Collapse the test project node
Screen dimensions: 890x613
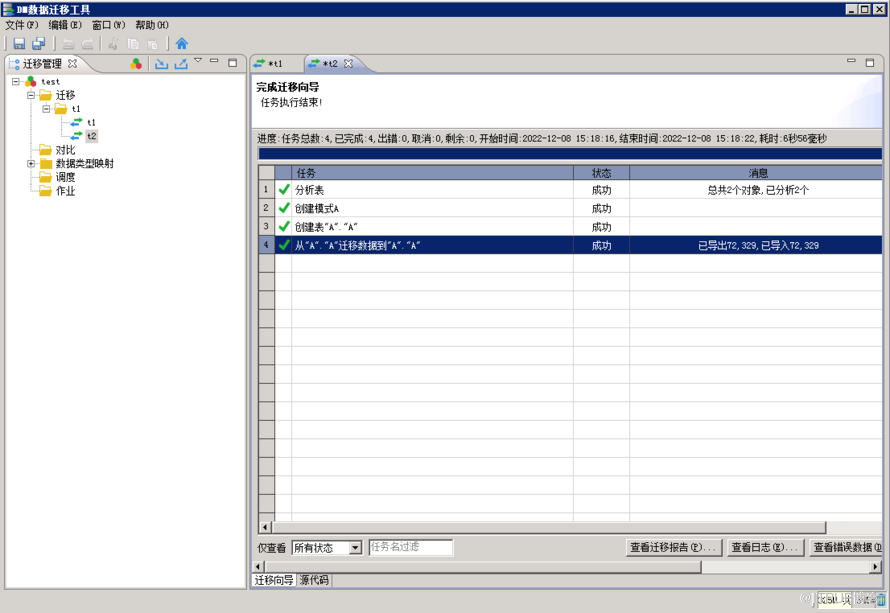tap(16, 82)
